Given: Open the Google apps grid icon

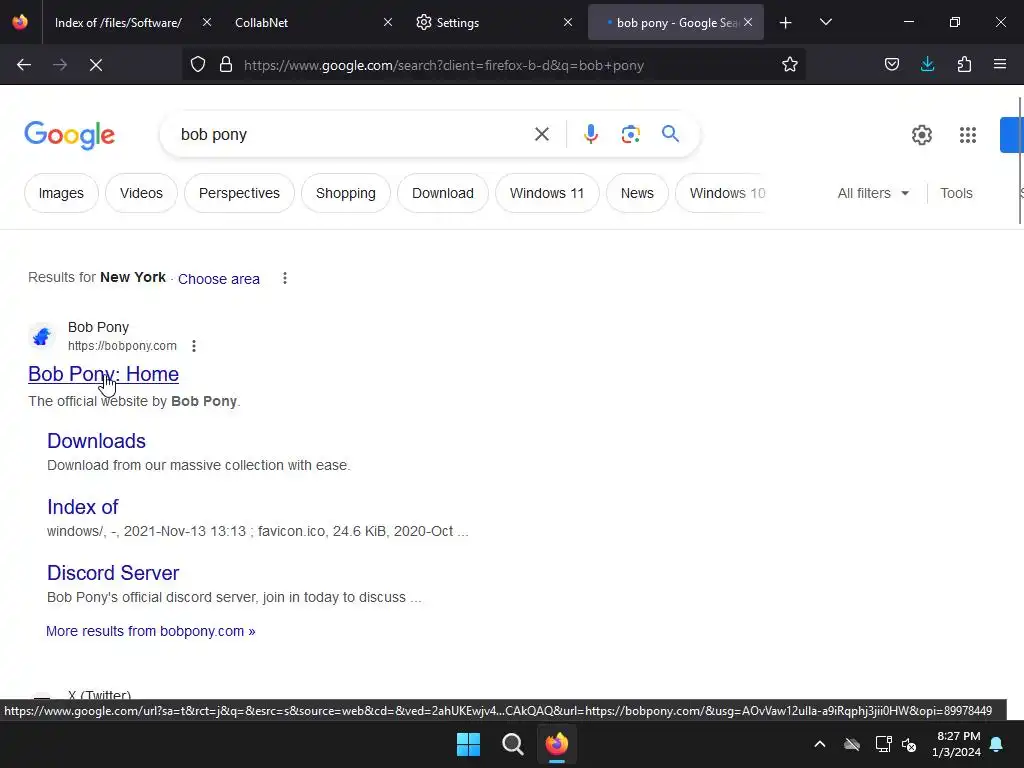Looking at the screenshot, I should (968, 135).
